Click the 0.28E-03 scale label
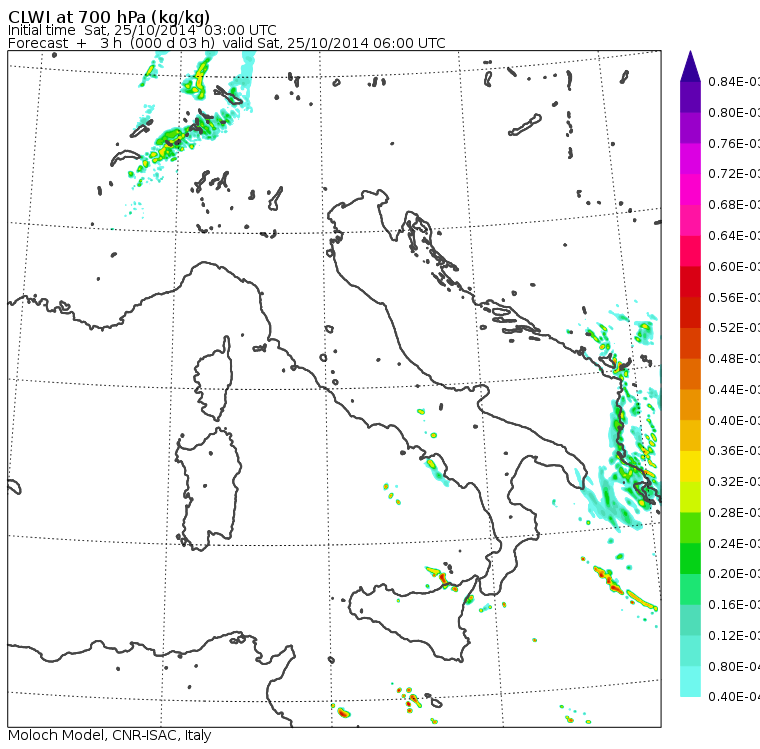 click(734, 512)
